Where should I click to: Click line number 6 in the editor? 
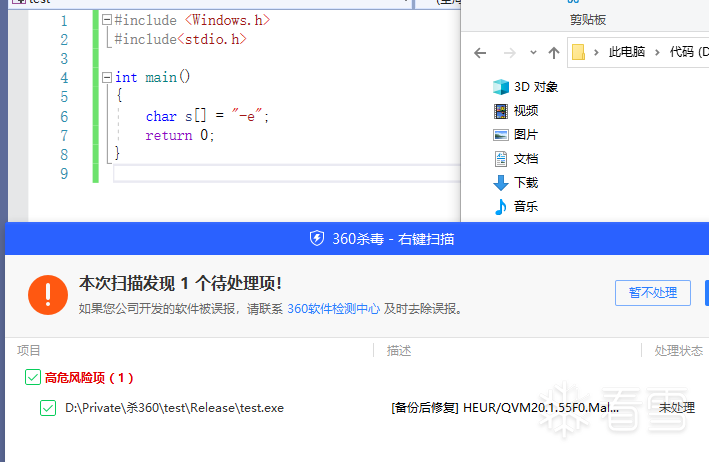pos(64,117)
